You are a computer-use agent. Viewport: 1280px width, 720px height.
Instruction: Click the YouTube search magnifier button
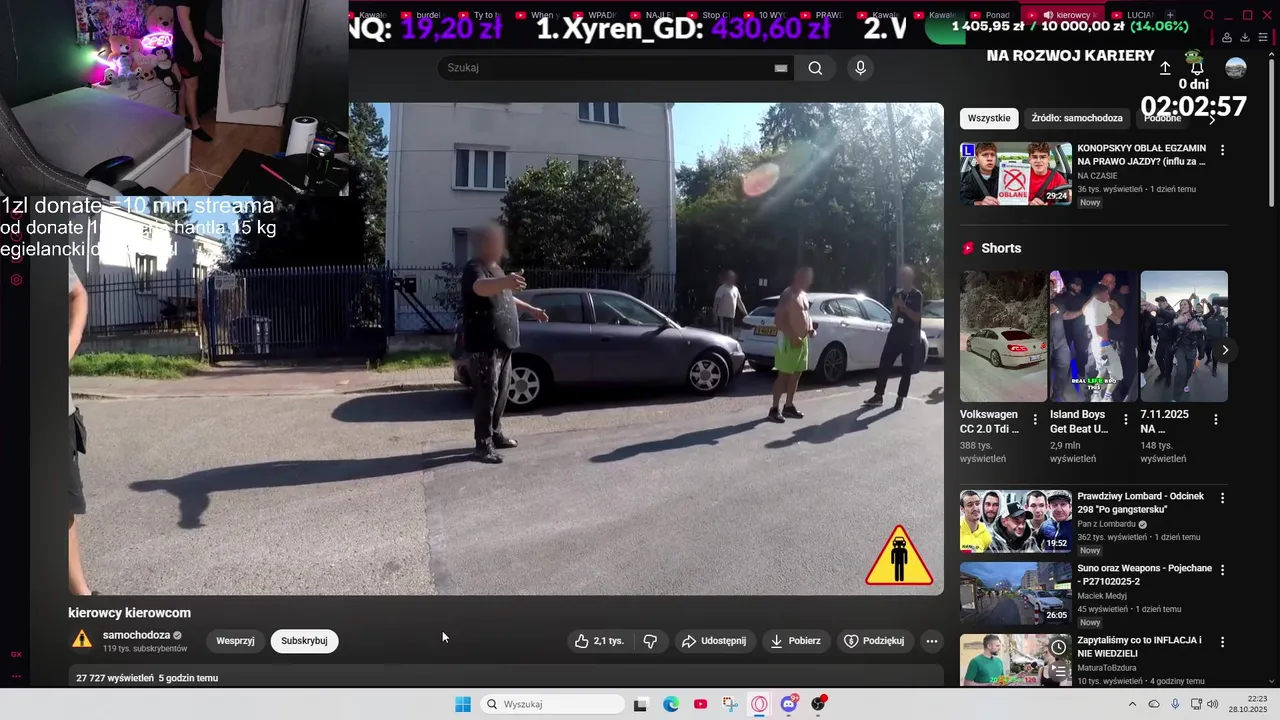[x=815, y=68]
